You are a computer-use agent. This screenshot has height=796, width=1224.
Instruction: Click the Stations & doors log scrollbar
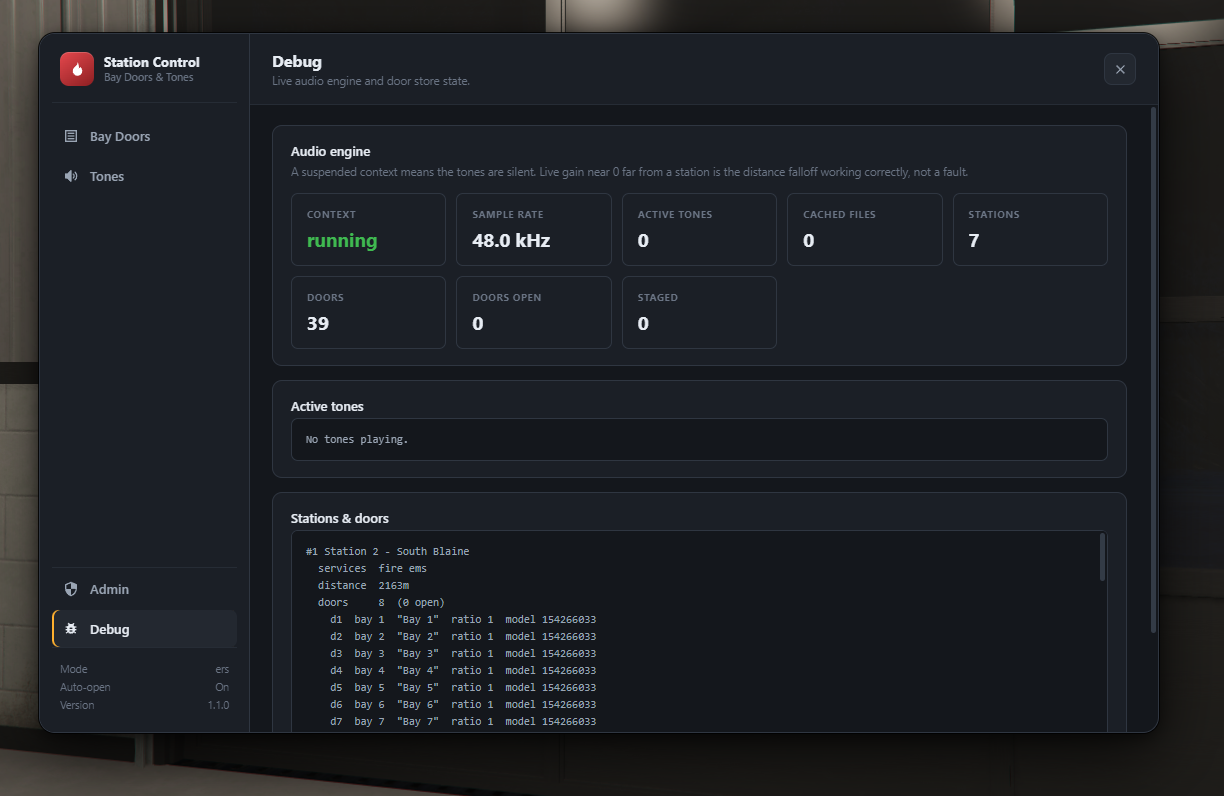point(1102,557)
